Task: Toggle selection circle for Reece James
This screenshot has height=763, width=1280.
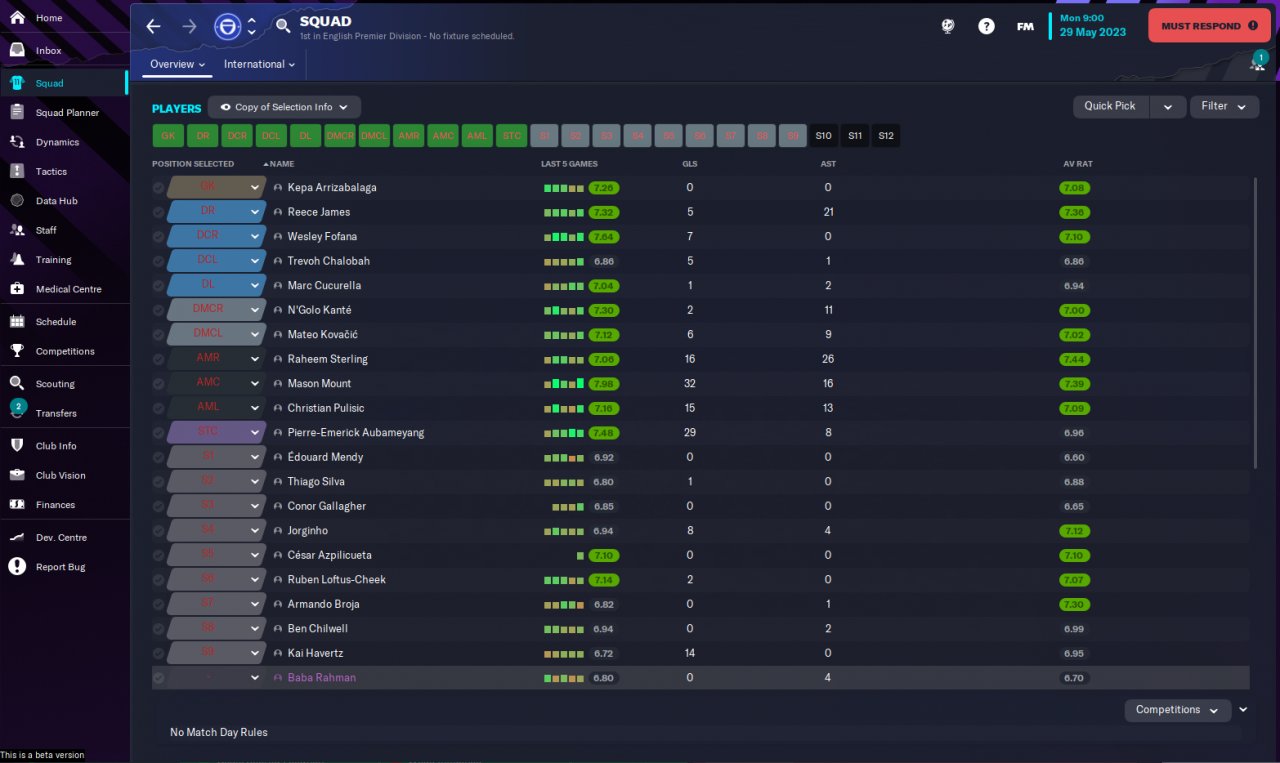Action: [x=159, y=212]
